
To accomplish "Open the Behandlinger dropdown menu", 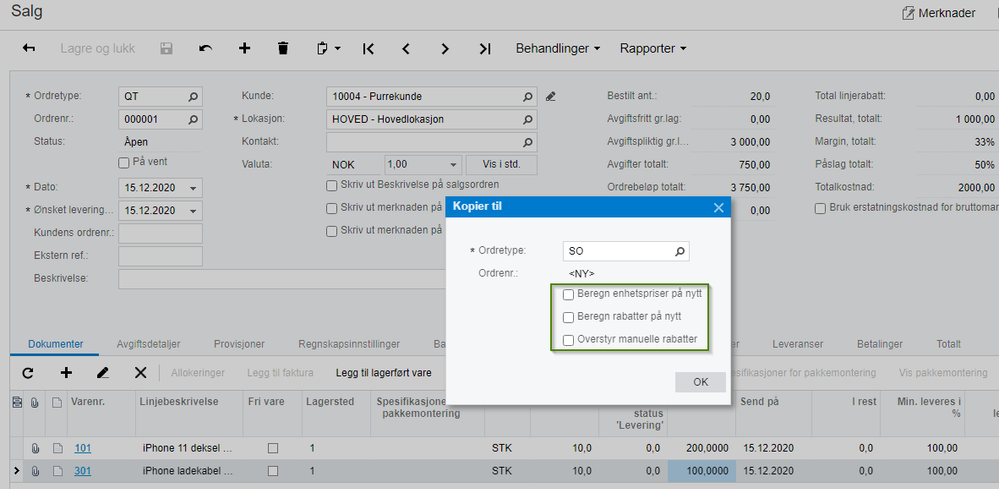I will pos(557,48).
